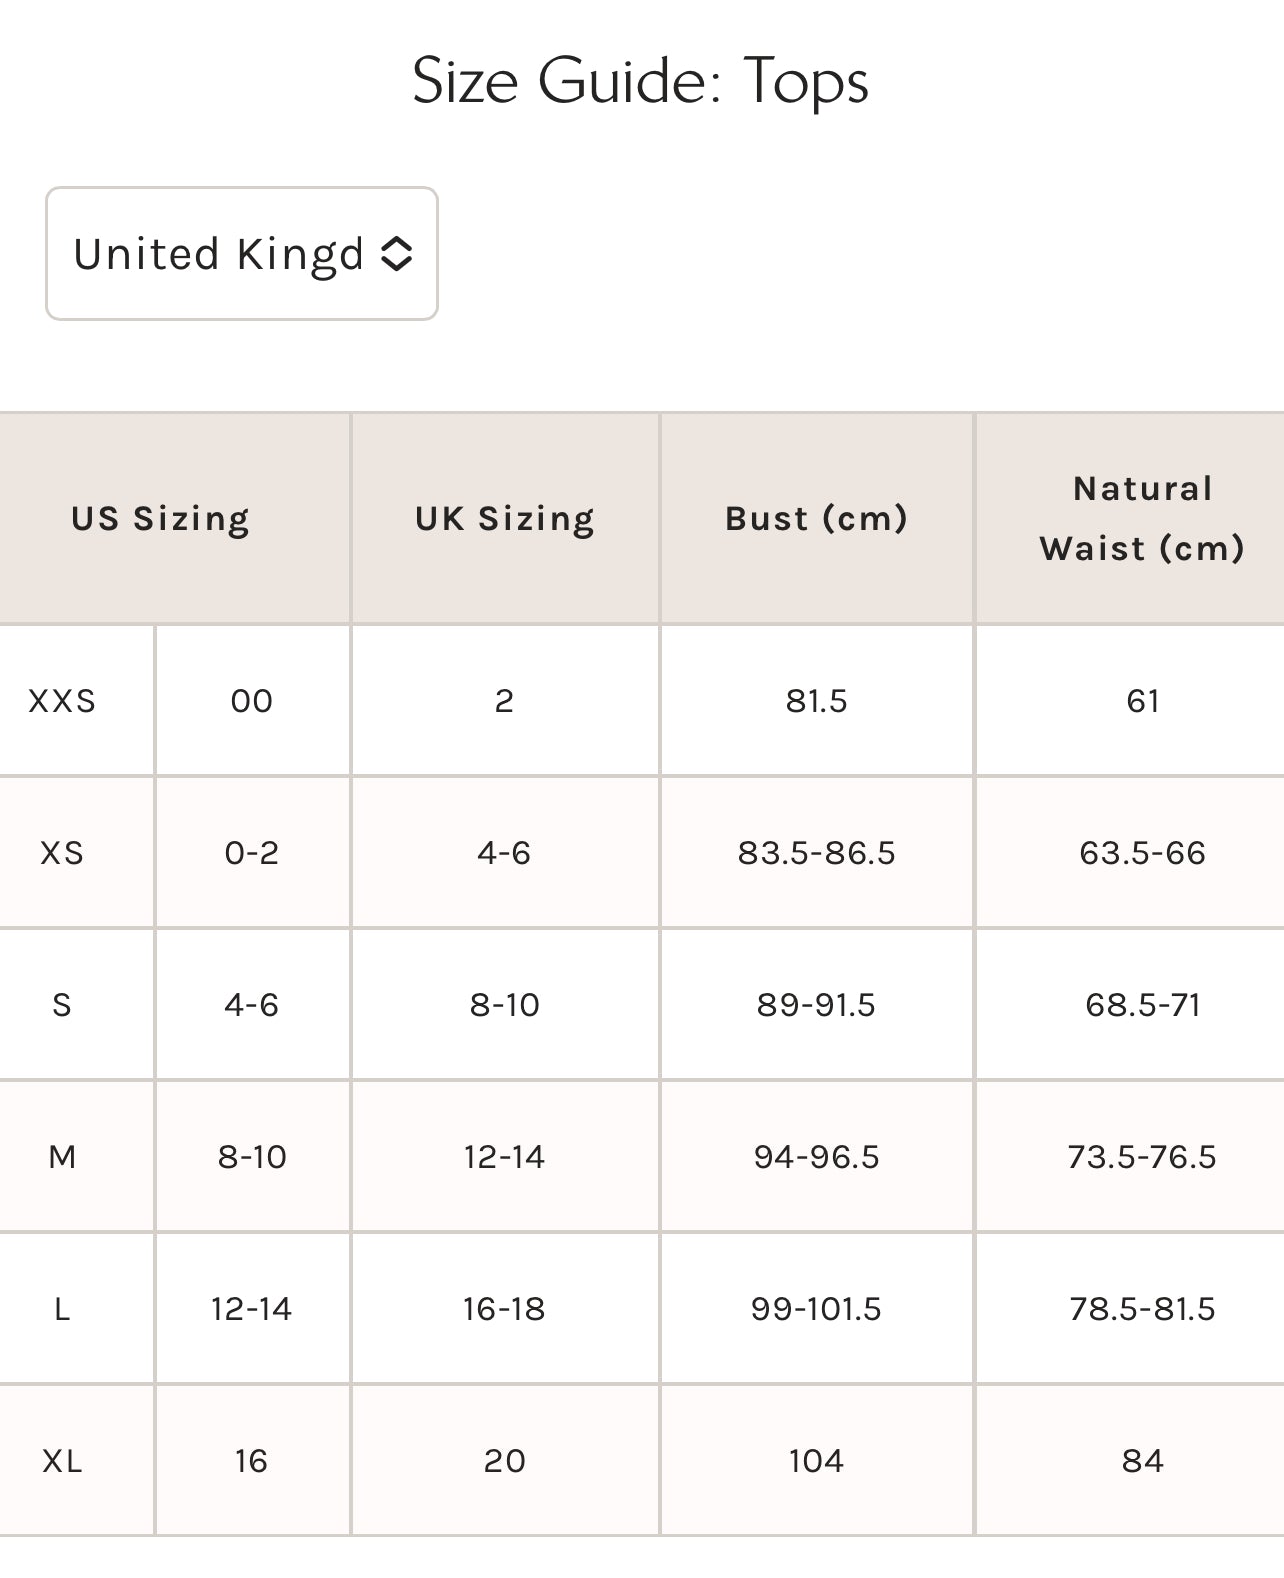Select the L size row label

click(62, 1309)
